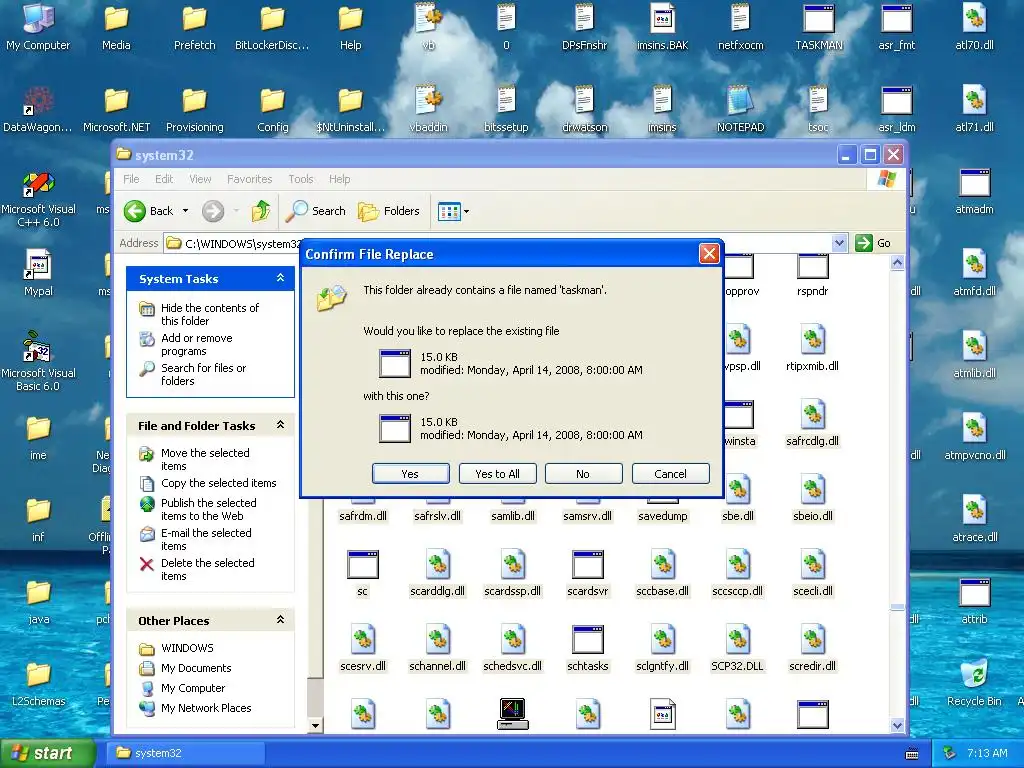Click the system32 taskbar button
1024x768 pixels.
186,753
